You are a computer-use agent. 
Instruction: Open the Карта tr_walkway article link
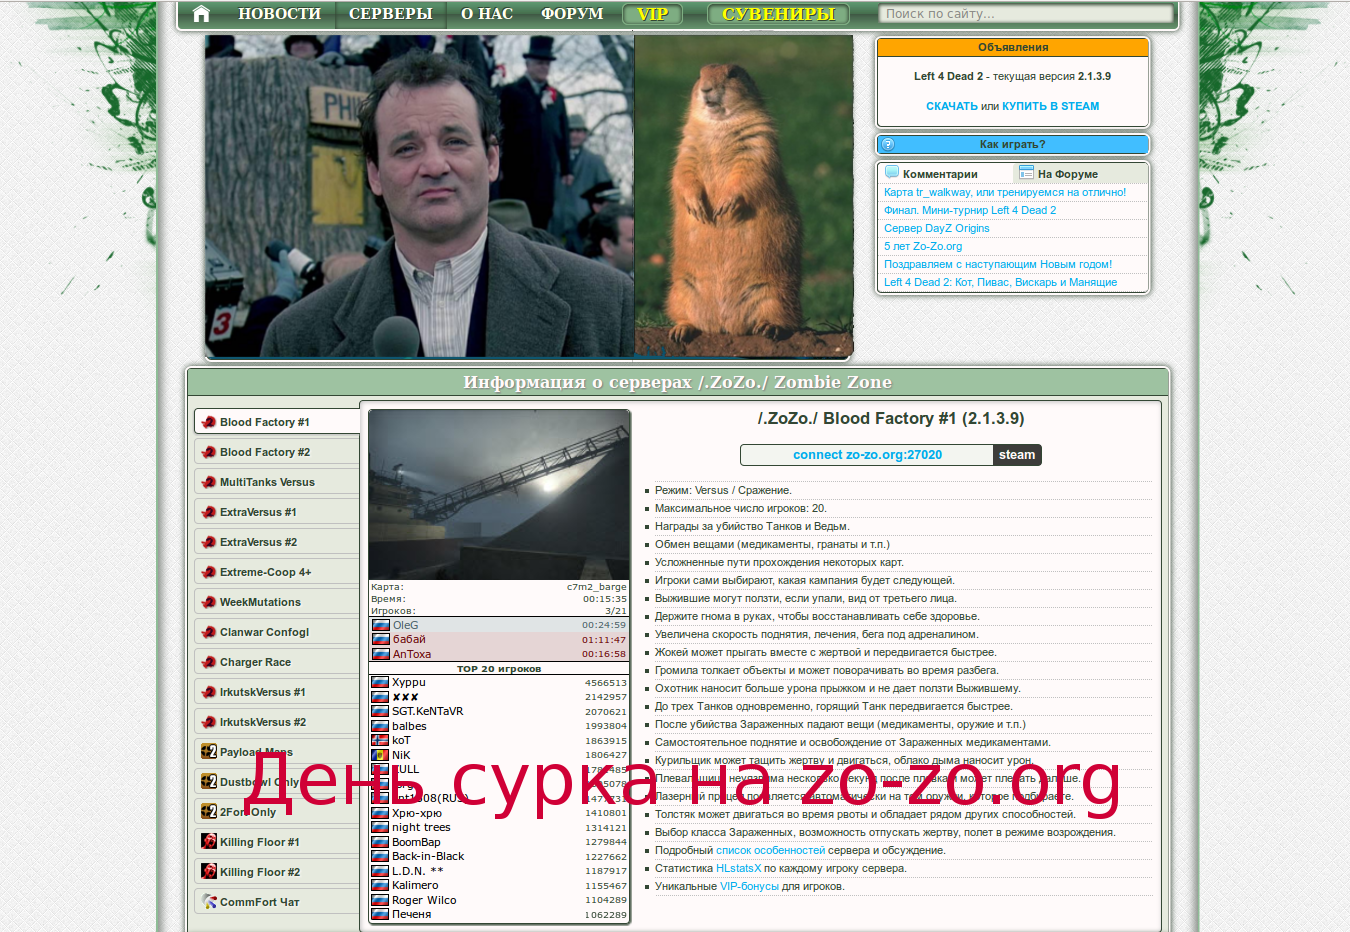(x=1005, y=192)
